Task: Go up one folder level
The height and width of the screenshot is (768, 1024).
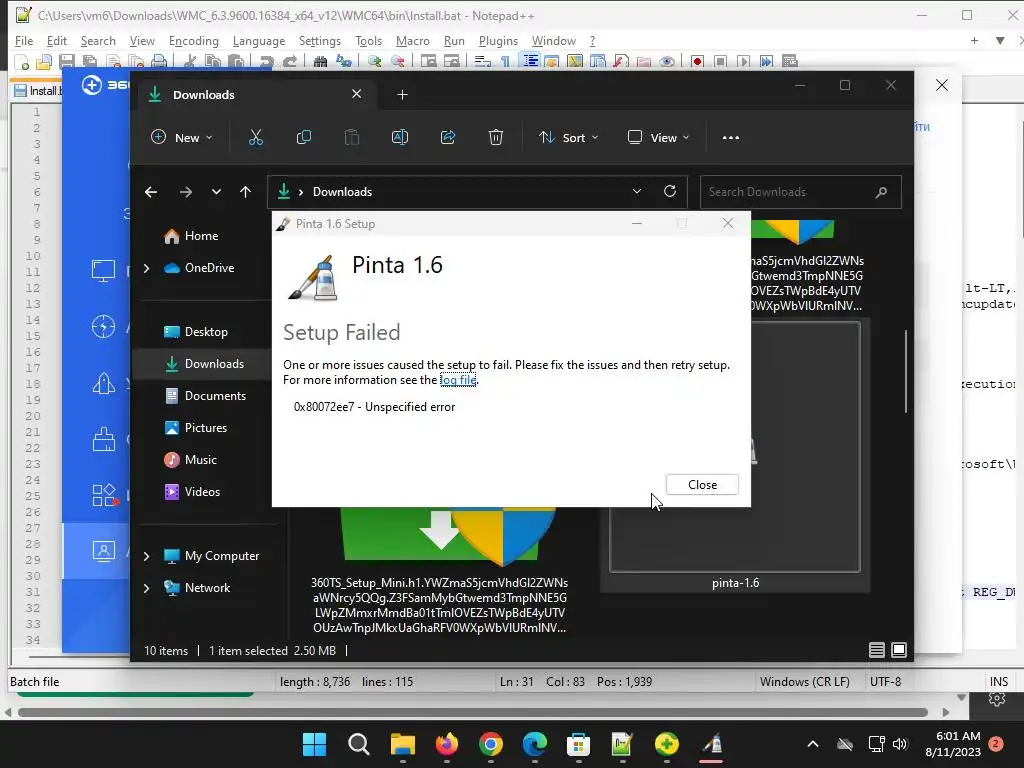Action: point(246,192)
